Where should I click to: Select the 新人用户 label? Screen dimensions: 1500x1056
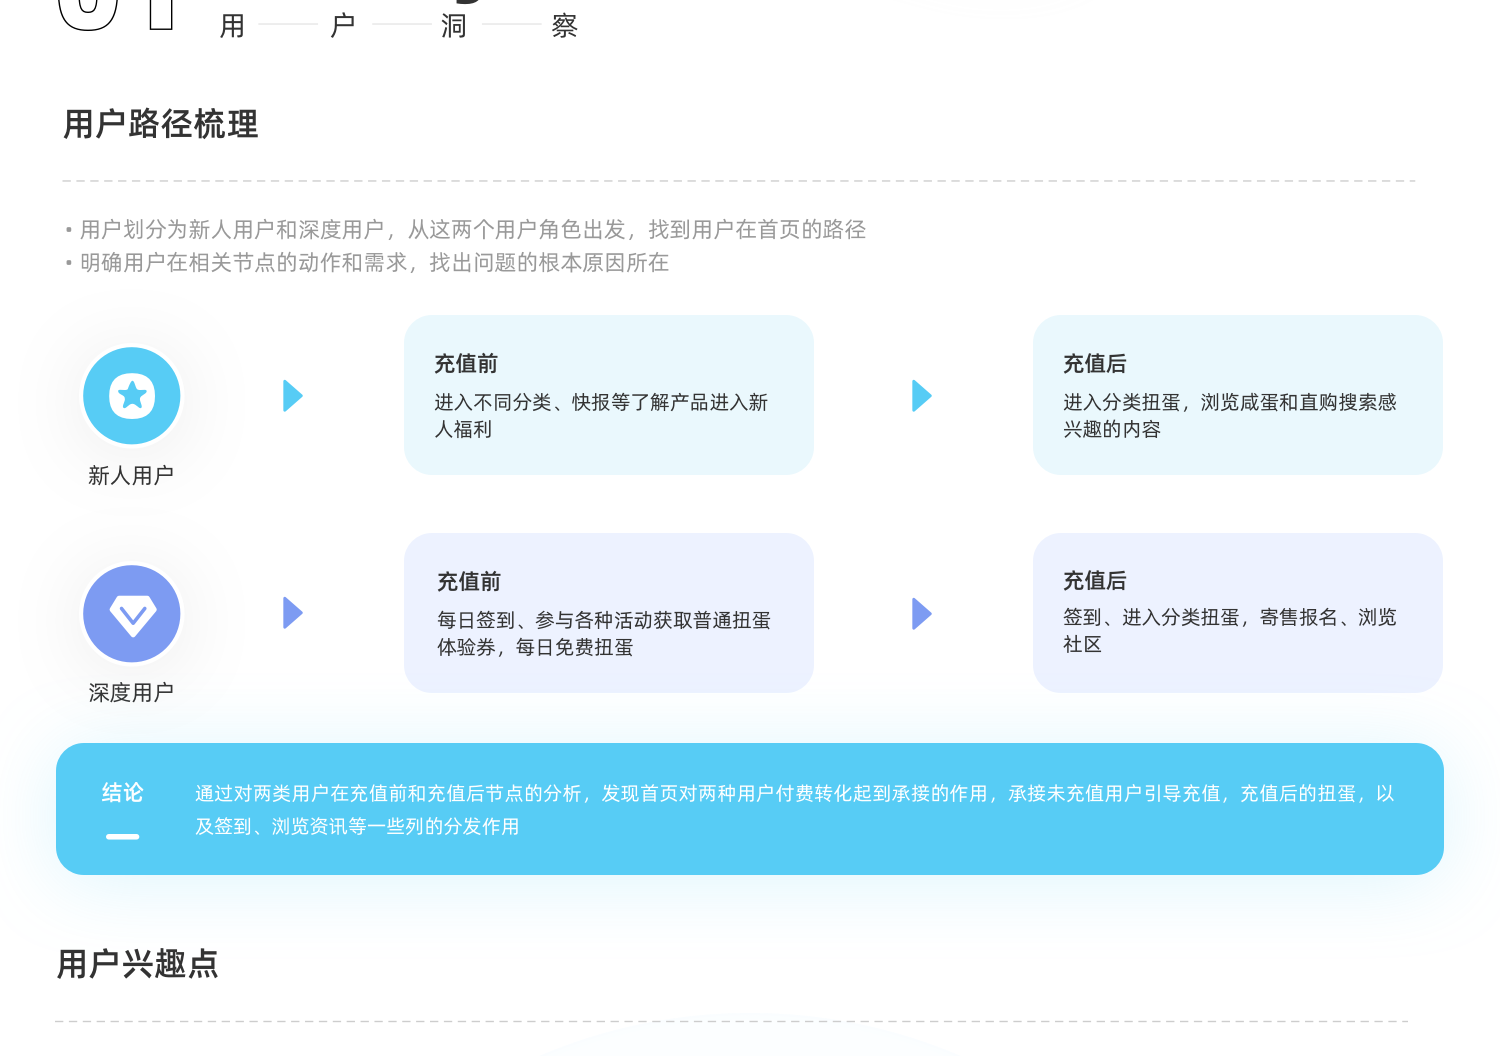[x=131, y=476]
